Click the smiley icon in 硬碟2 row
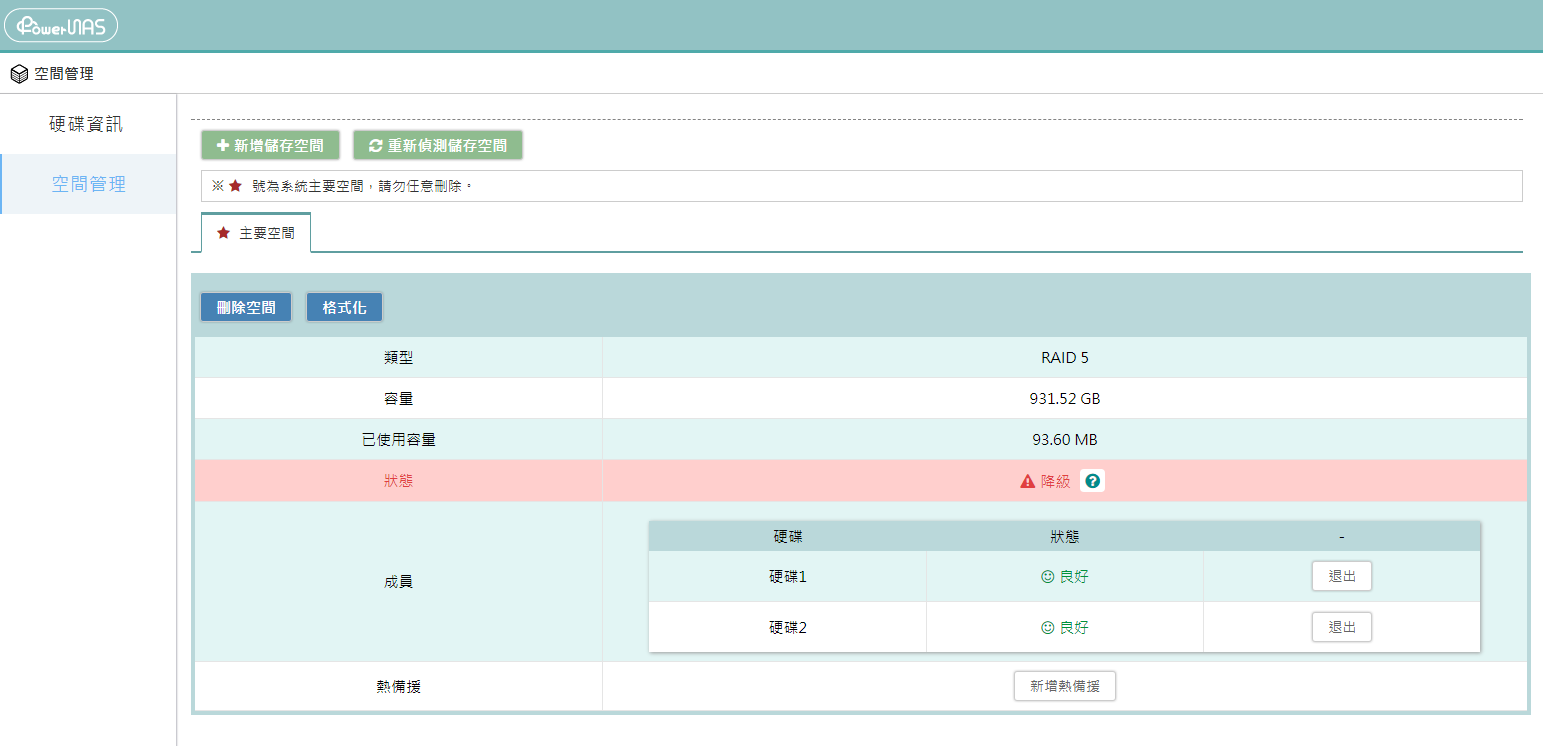 (x=1048, y=628)
